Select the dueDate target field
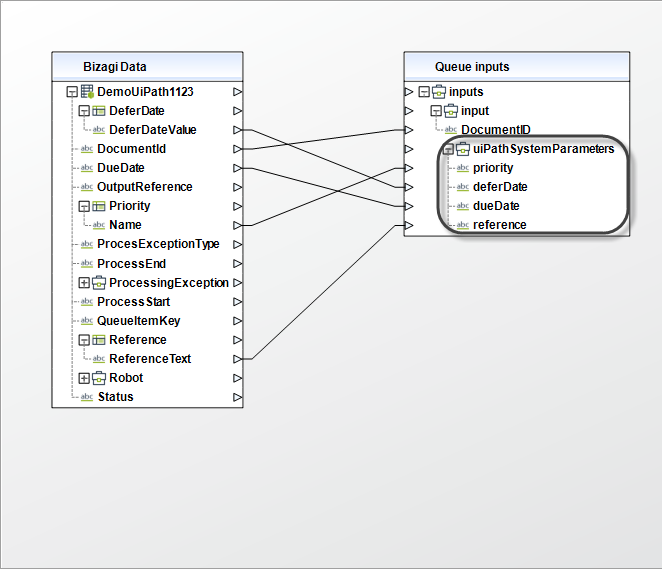This screenshot has width=662, height=570. click(x=496, y=206)
